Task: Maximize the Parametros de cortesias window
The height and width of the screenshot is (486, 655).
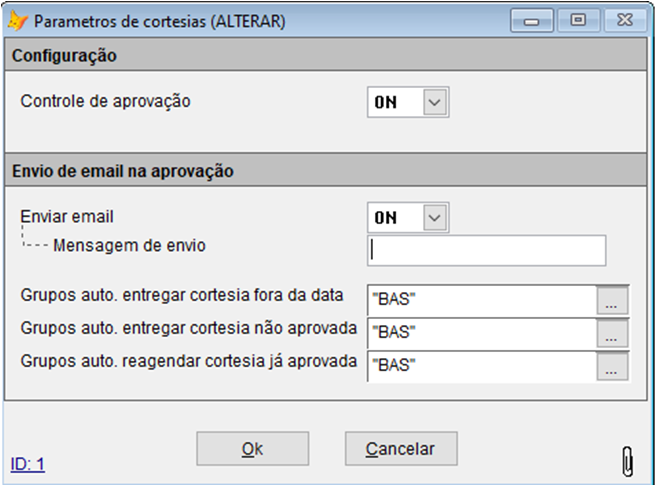Action: 577,21
